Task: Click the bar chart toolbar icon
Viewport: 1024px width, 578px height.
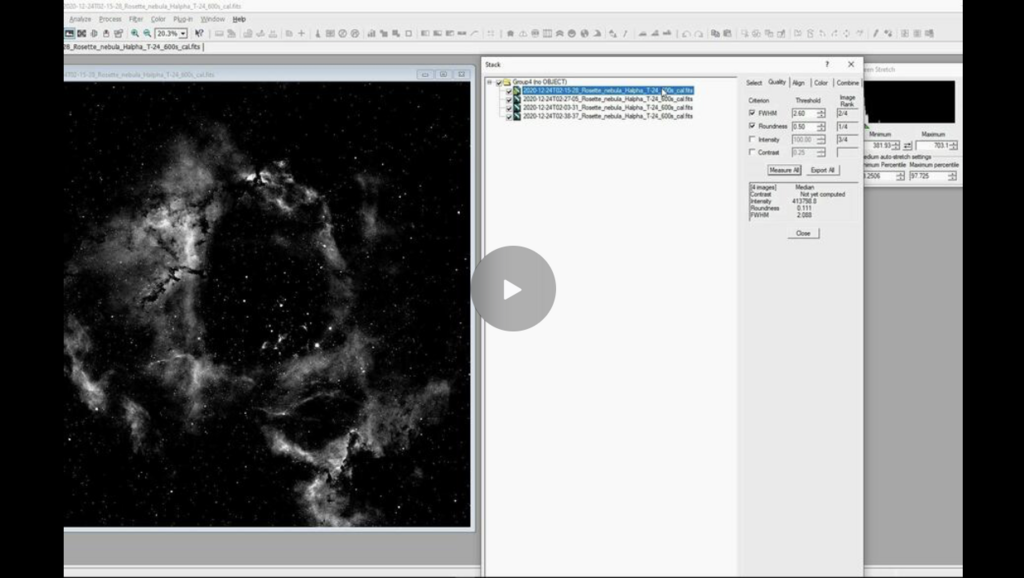Action: 371,33
